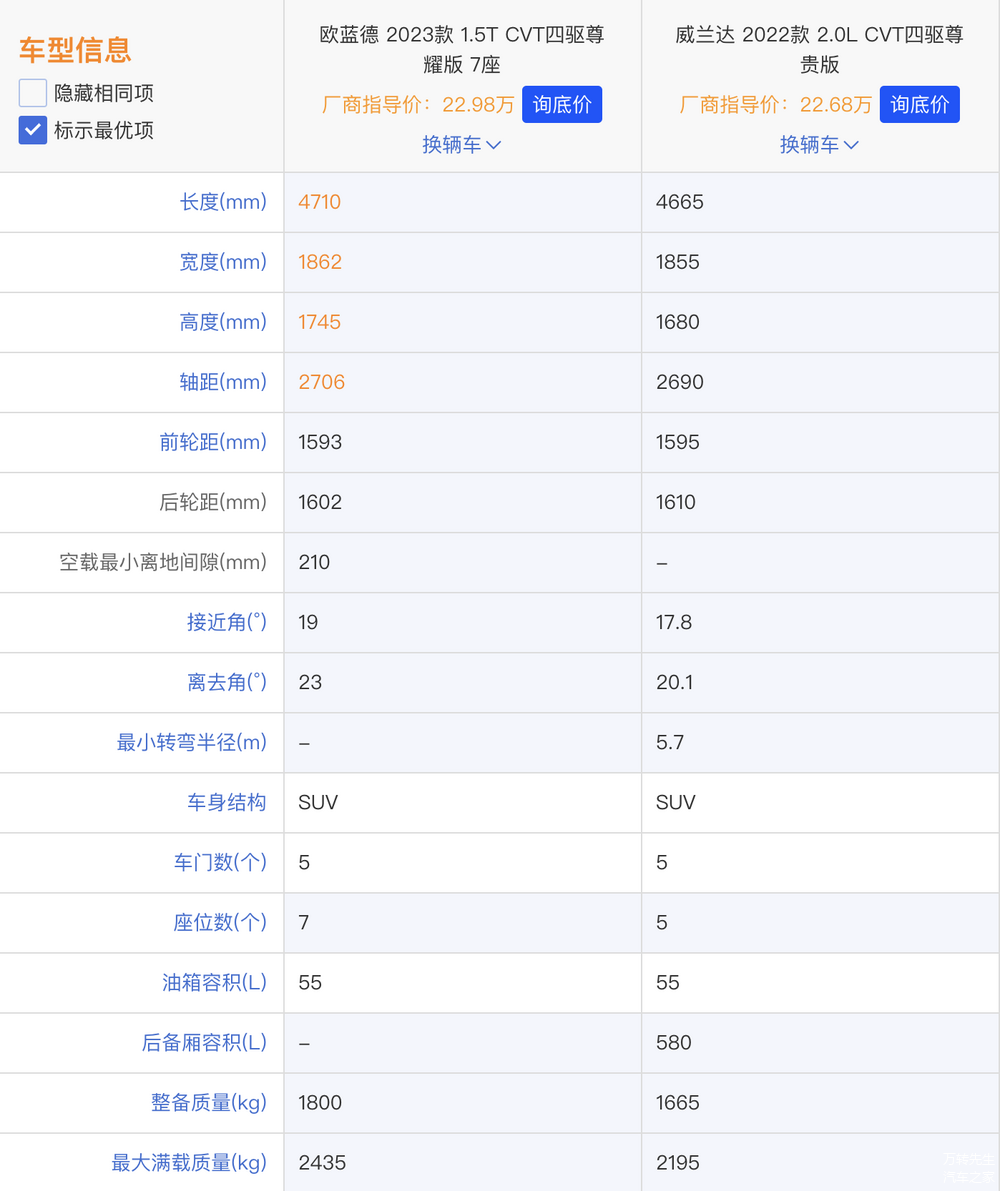The image size is (1000, 1191).
Task: Select the highlighted width value 1862
Action: 320,262
